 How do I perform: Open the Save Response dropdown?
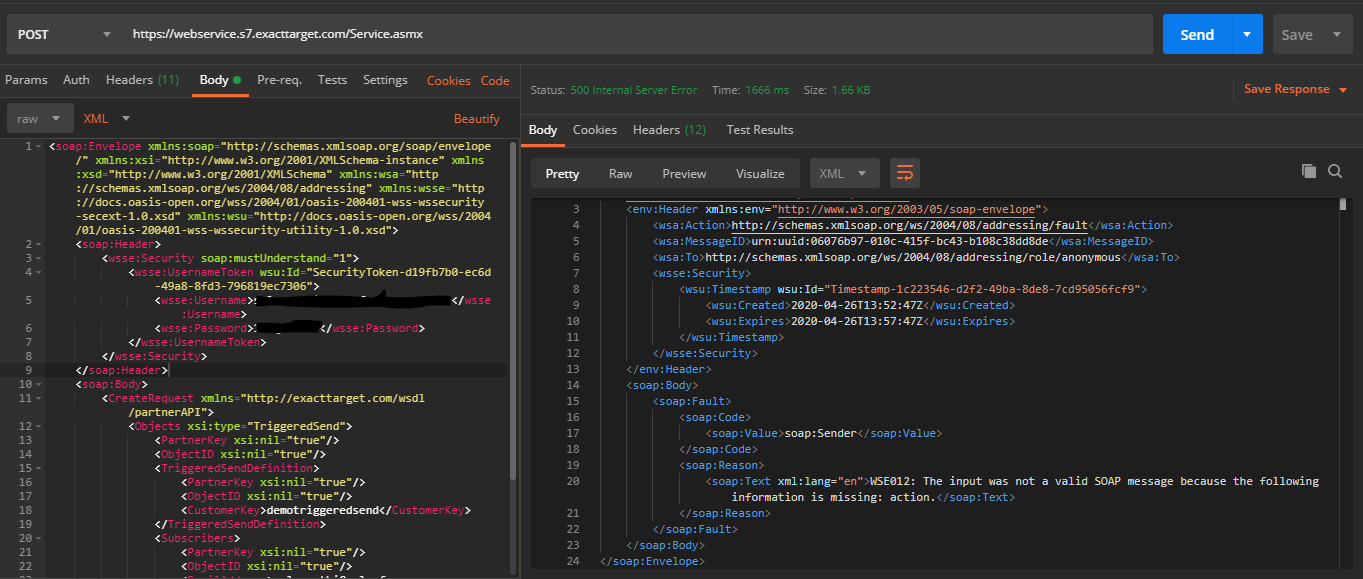point(1294,89)
